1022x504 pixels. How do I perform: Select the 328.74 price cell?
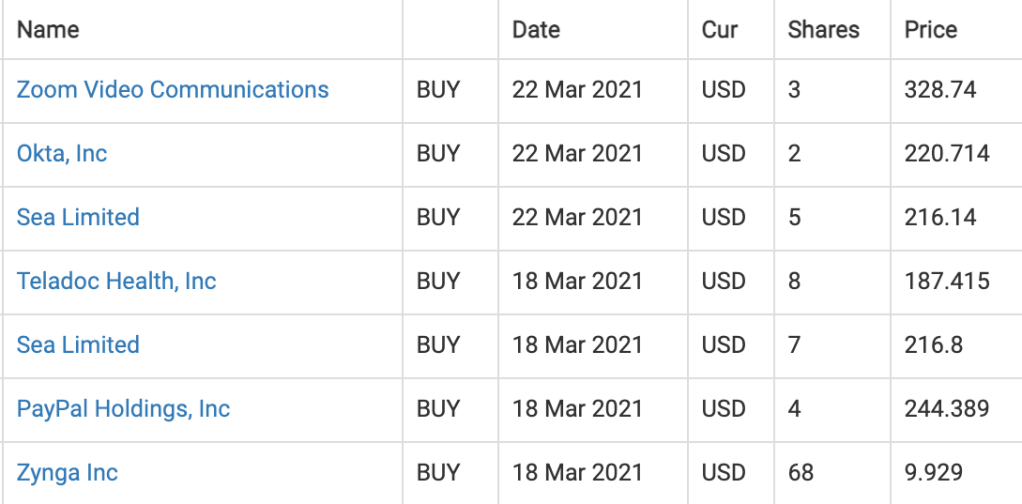click(x=940, y=90)
